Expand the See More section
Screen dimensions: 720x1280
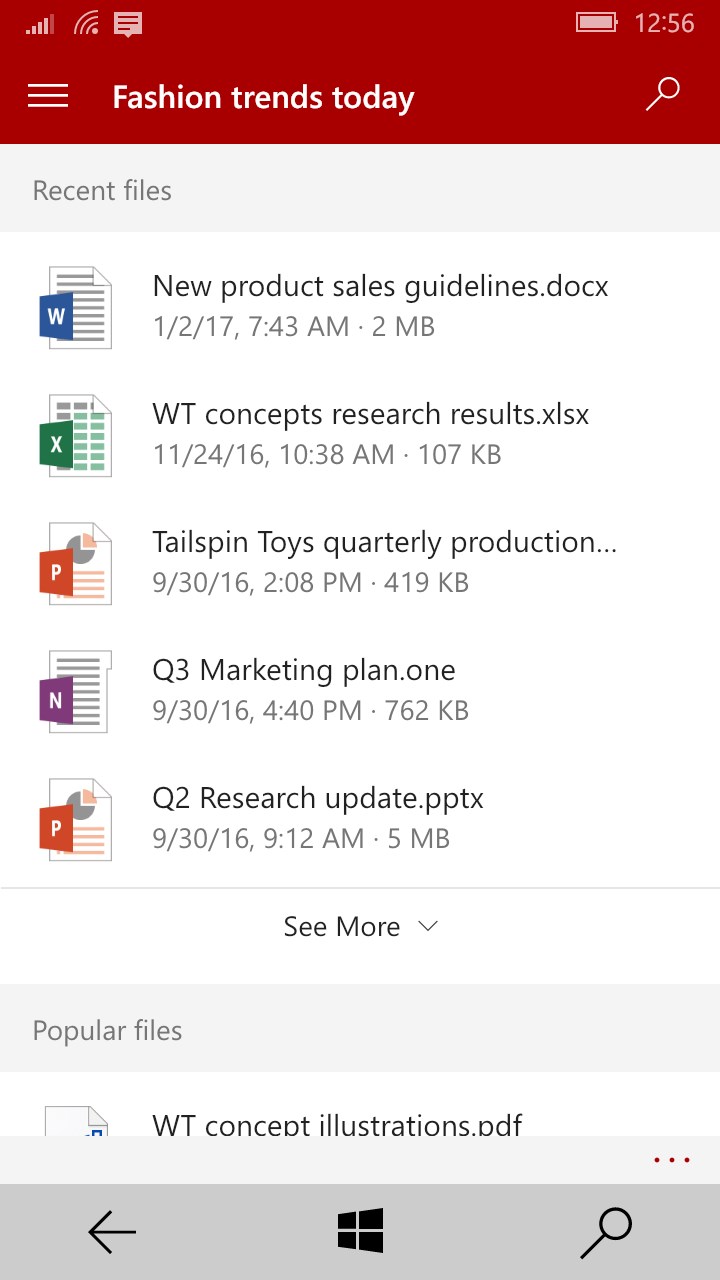pyautogui.click(x=343, y=926)
